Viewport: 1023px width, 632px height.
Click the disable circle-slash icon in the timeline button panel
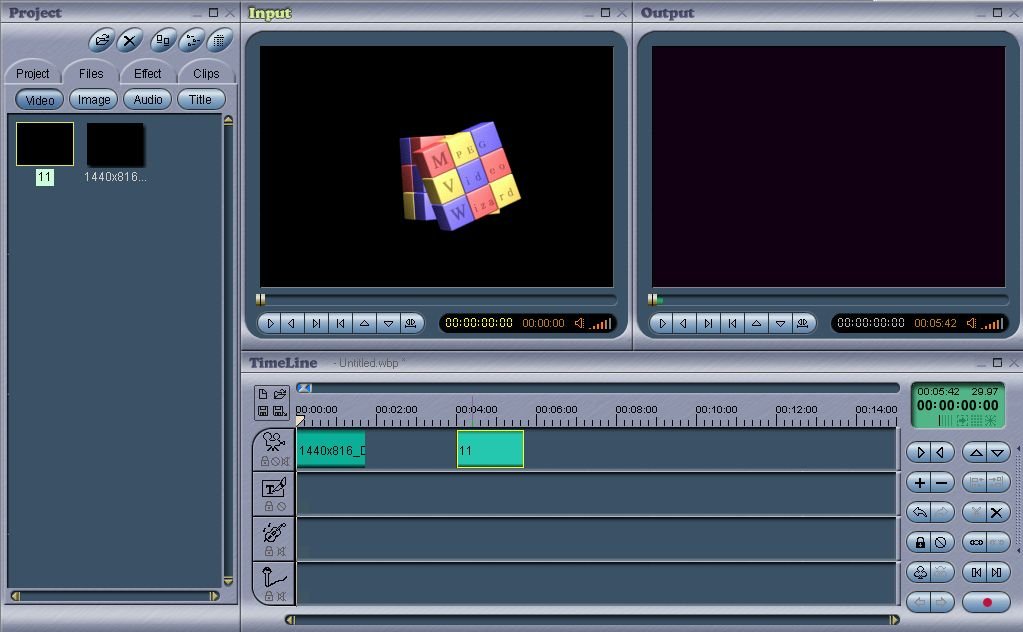(x=941, y=543)
